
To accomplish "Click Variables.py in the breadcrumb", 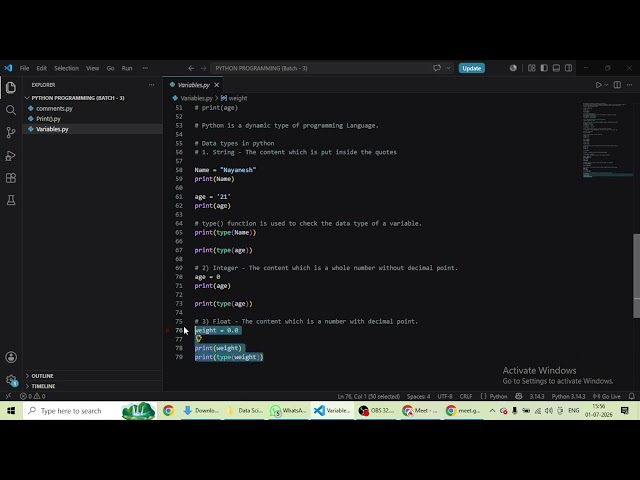I will pyautogui.click(x=196, y=98).
